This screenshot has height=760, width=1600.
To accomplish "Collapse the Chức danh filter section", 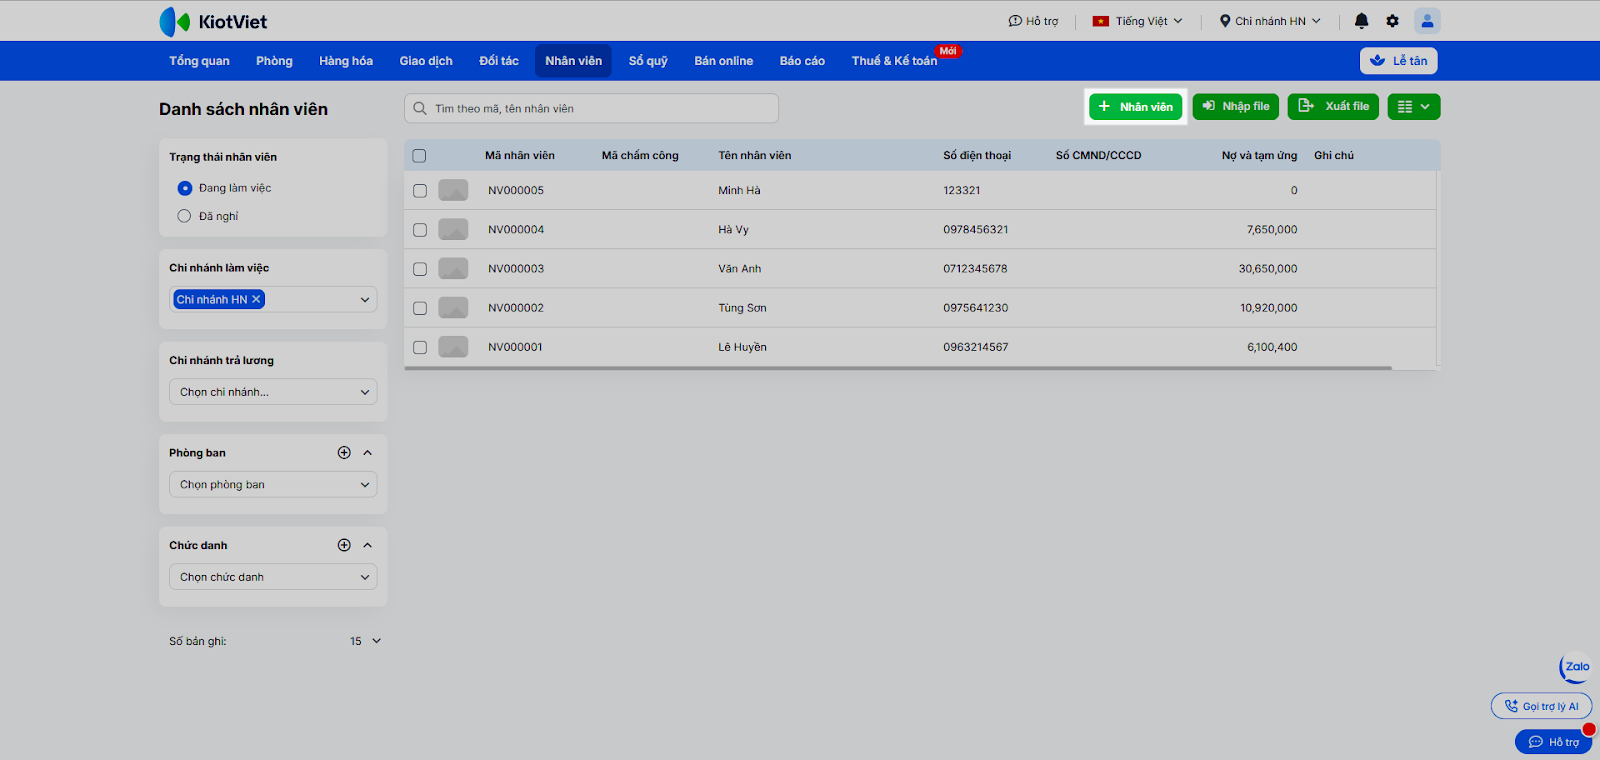I will coord(368,545).
